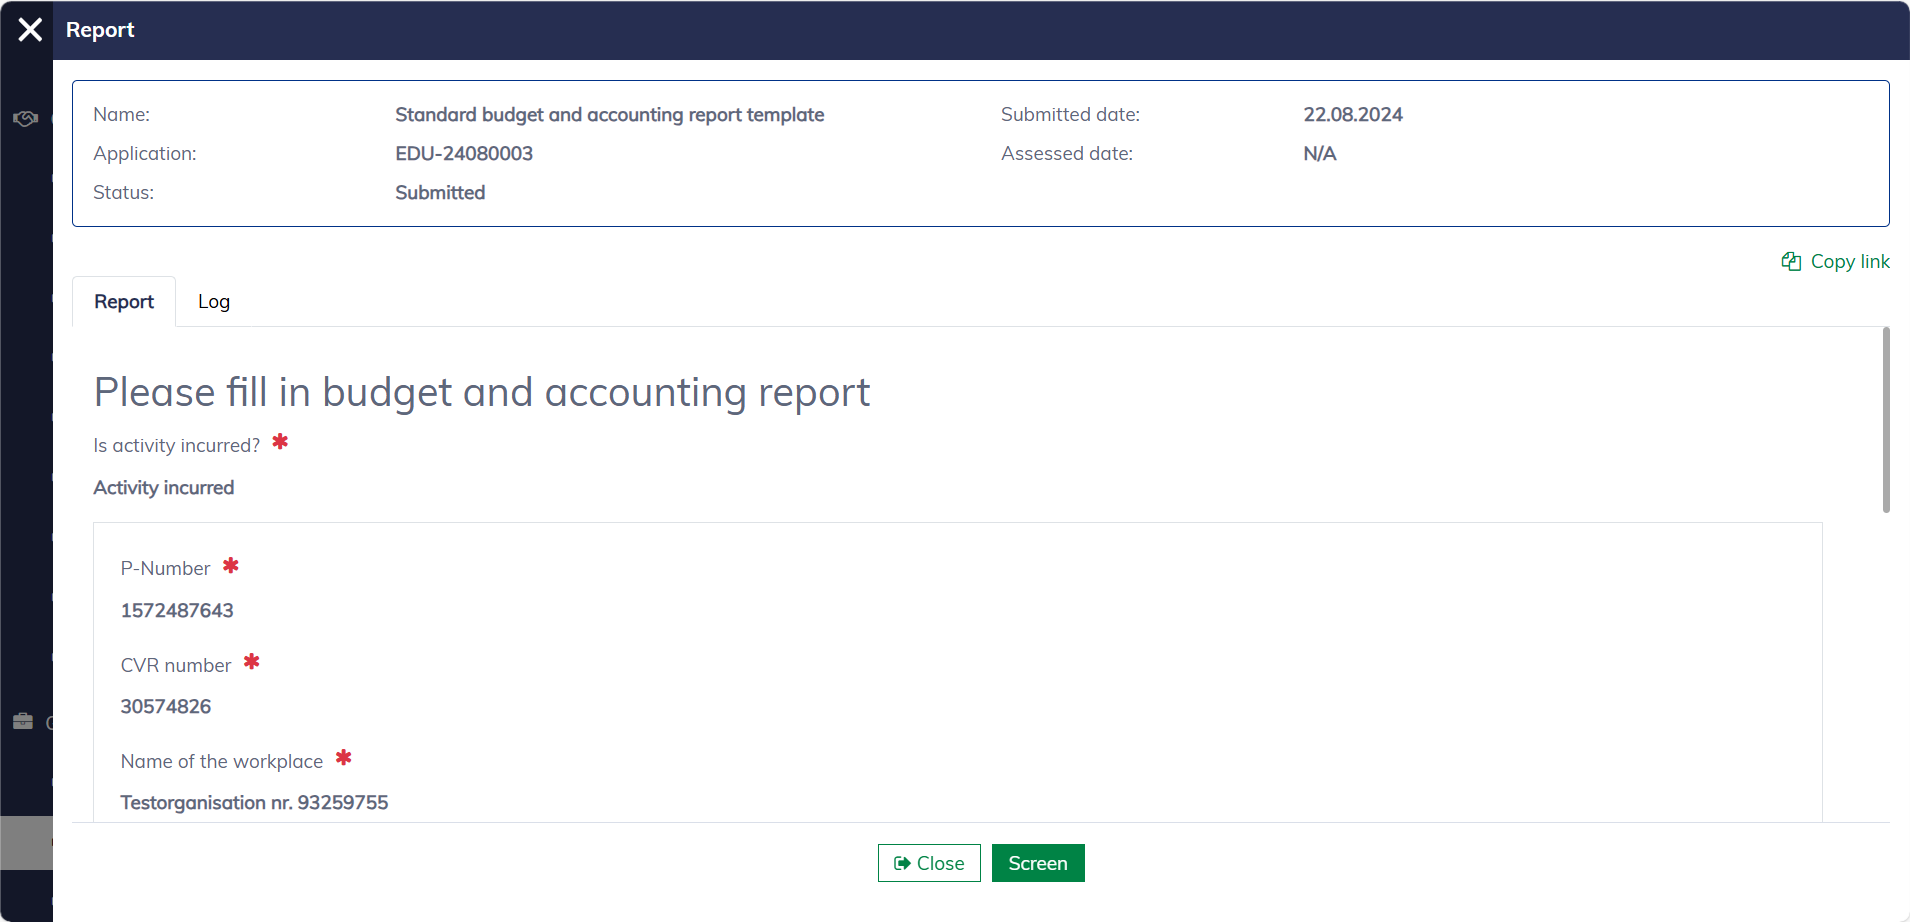
Task: Click the P-Number value 1572487643
Action: pyautogui.click(x=177, y=611)
